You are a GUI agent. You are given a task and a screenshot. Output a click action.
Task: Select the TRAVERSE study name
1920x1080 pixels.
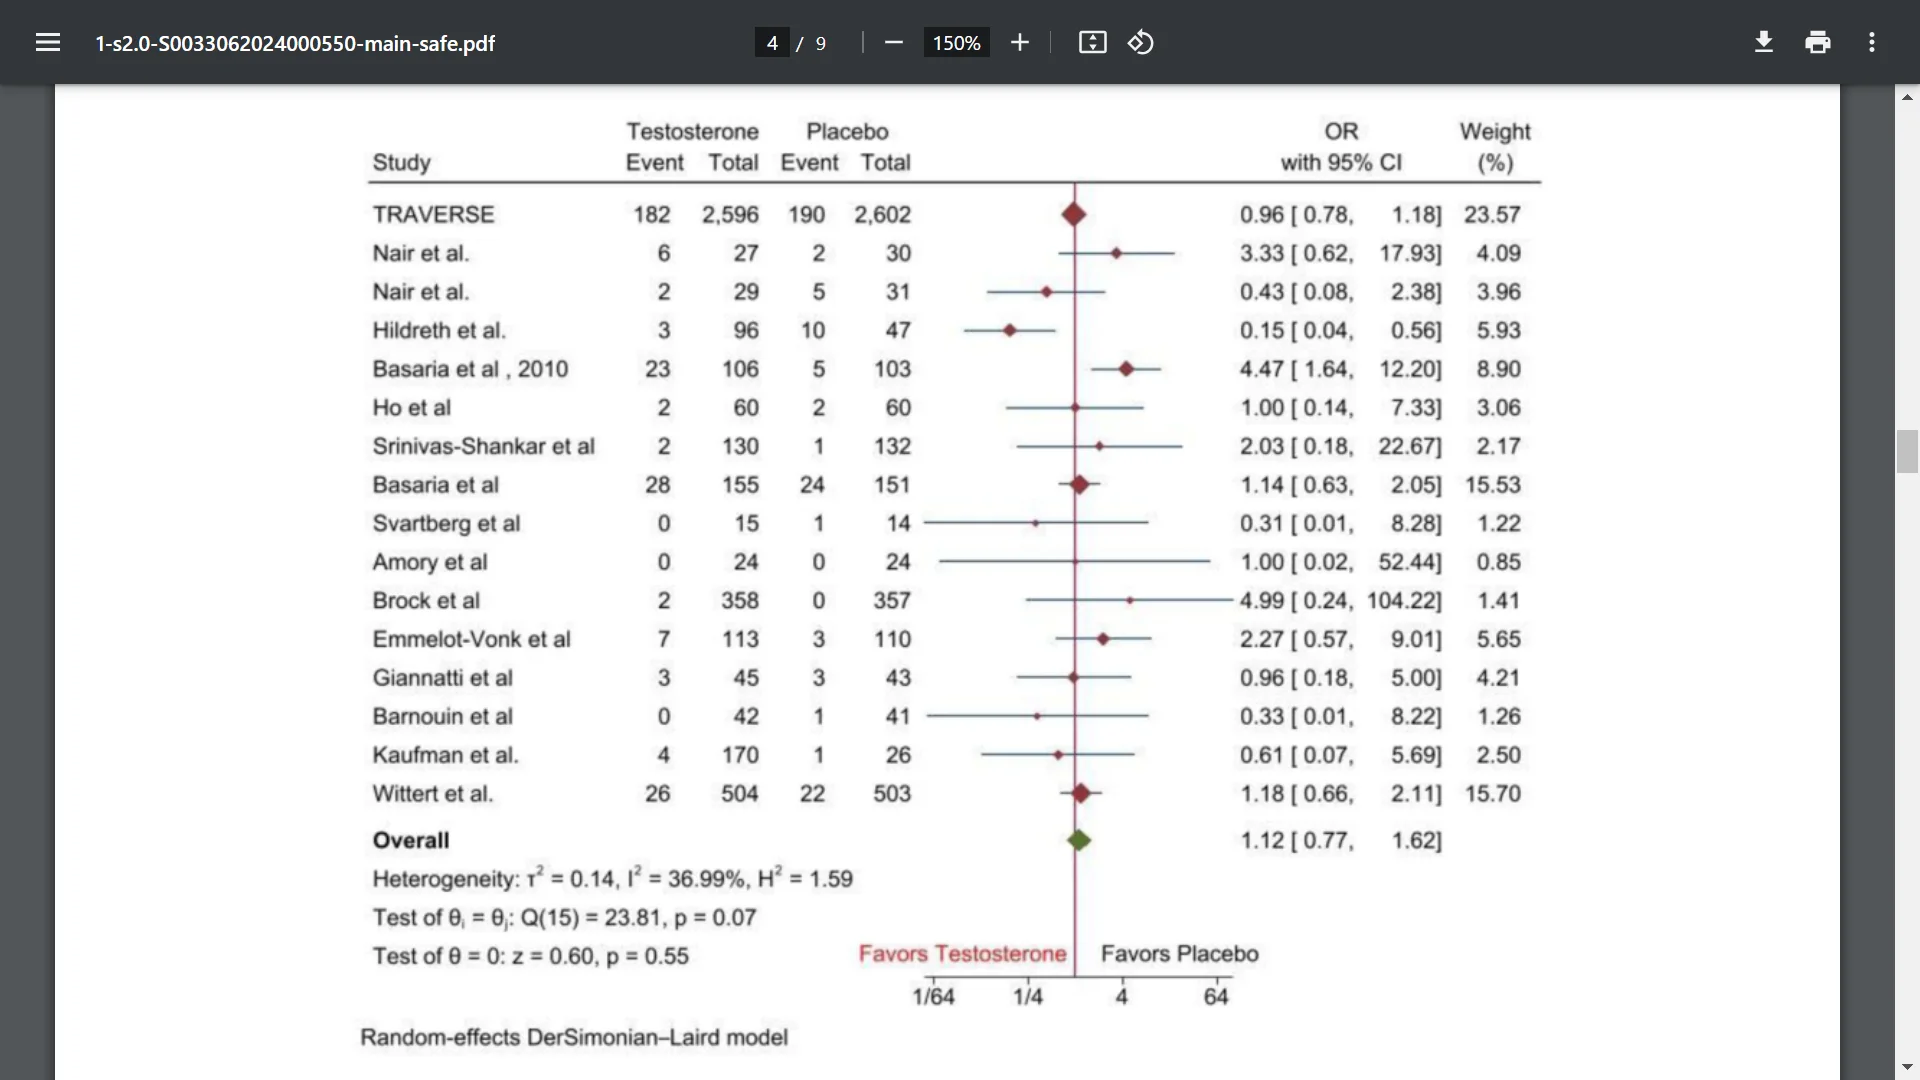(x=433, y=215)
